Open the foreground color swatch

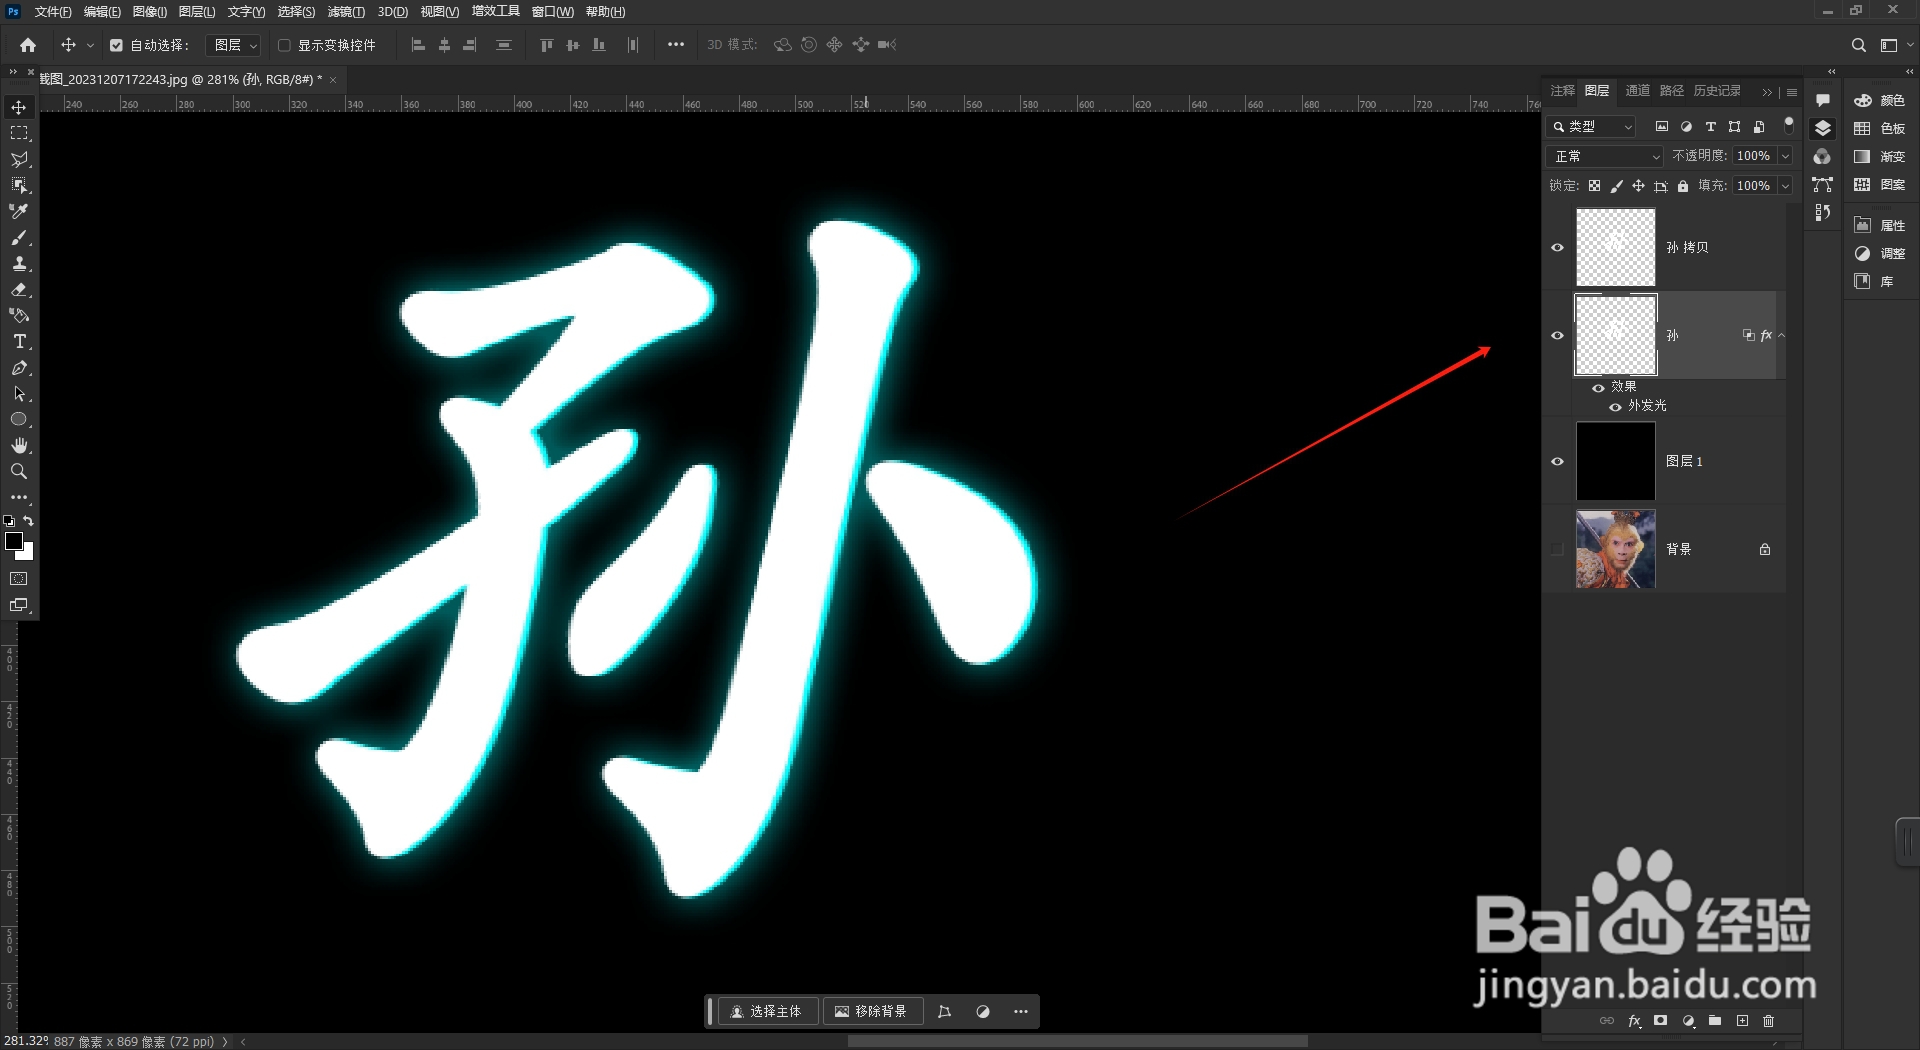tap(14, 543)
